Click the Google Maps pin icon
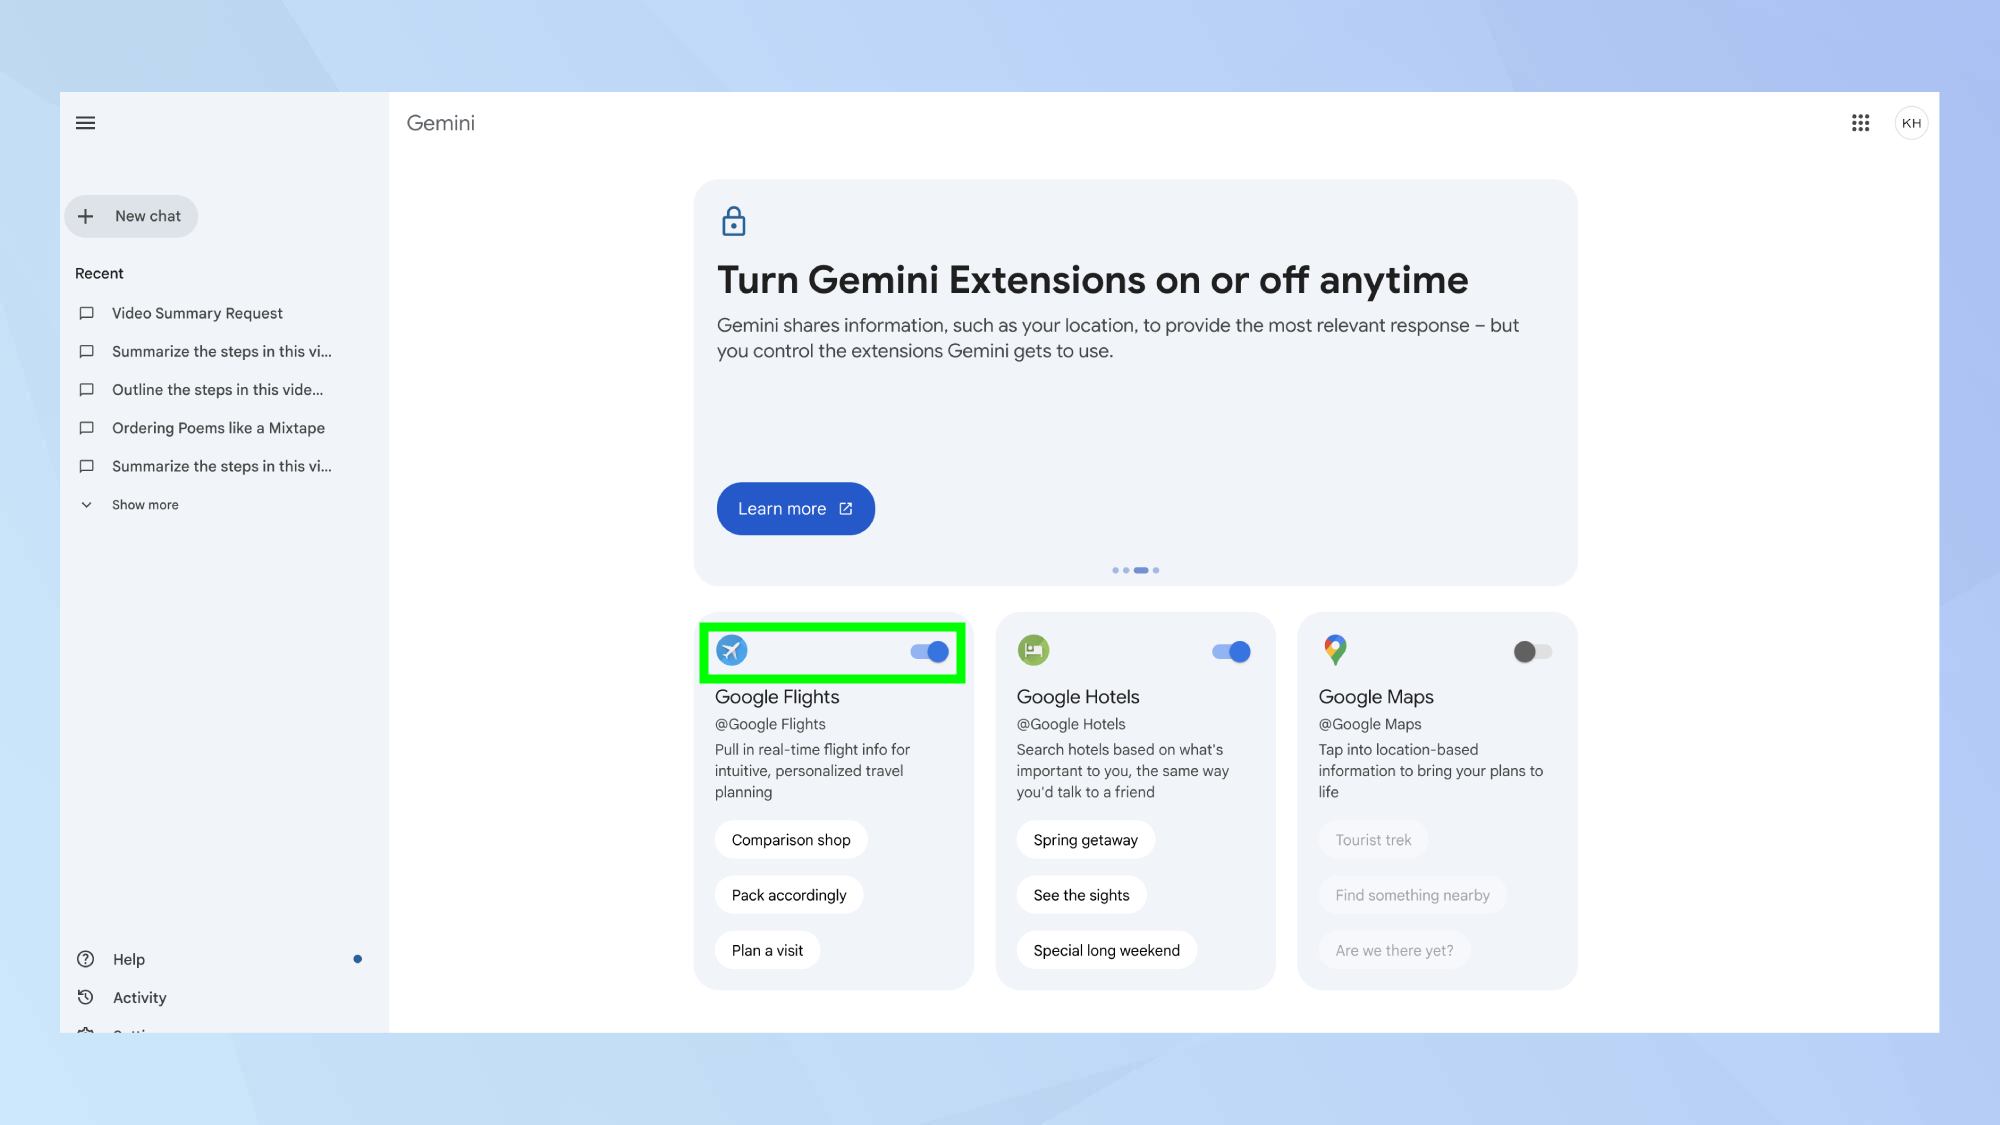 point(1334,650)
